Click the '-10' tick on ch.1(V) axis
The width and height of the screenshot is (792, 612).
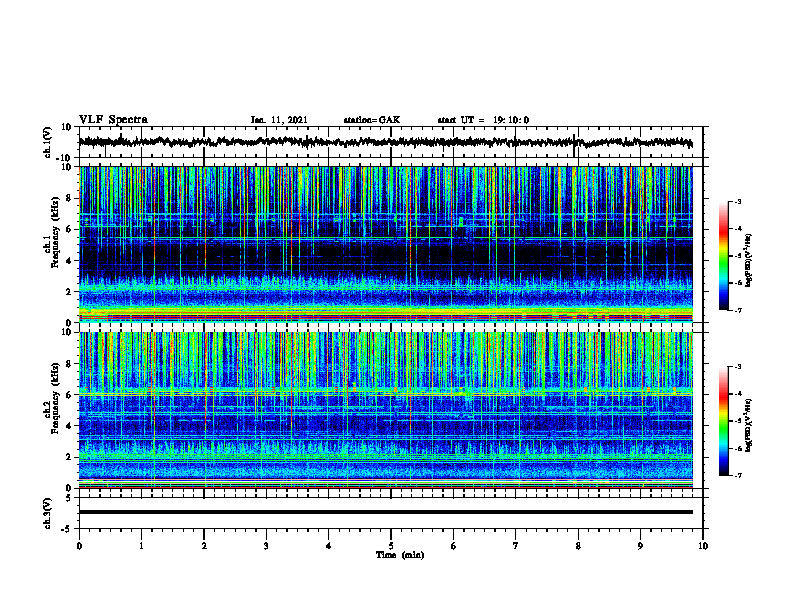click(65, 158)
